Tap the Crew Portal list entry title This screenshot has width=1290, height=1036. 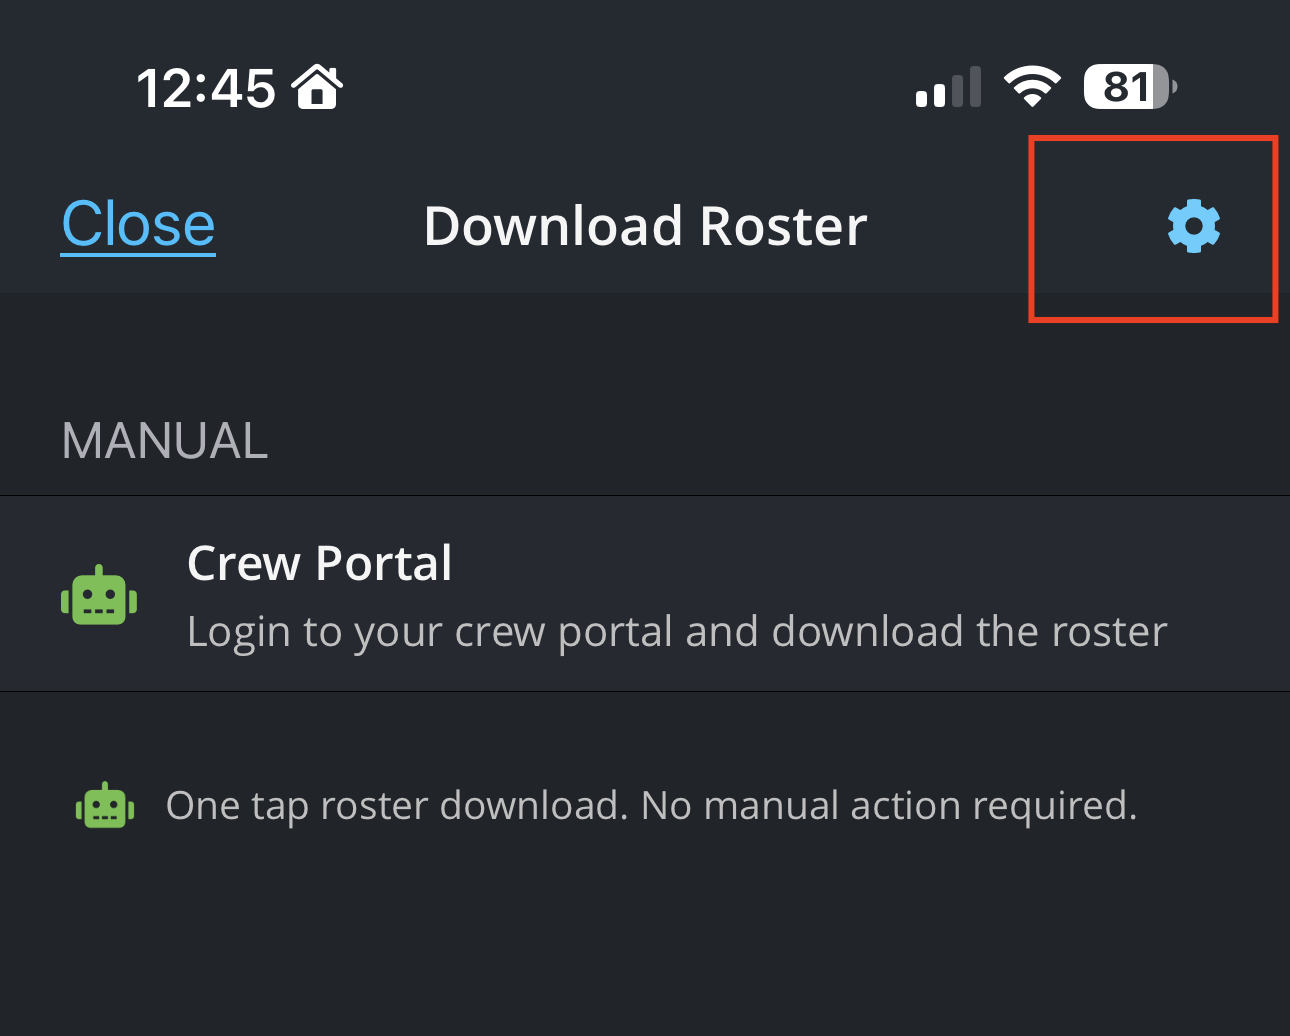[x=319, y=563]
